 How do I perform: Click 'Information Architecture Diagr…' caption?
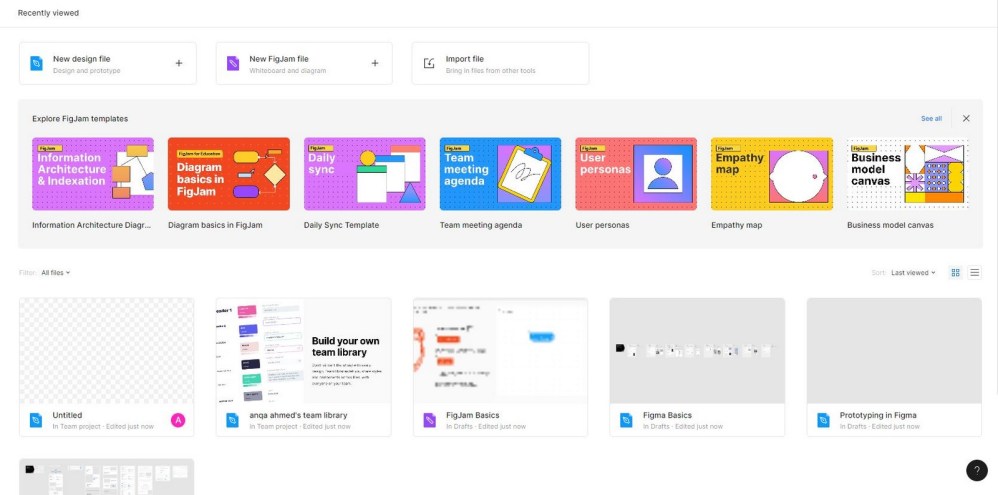92,225
